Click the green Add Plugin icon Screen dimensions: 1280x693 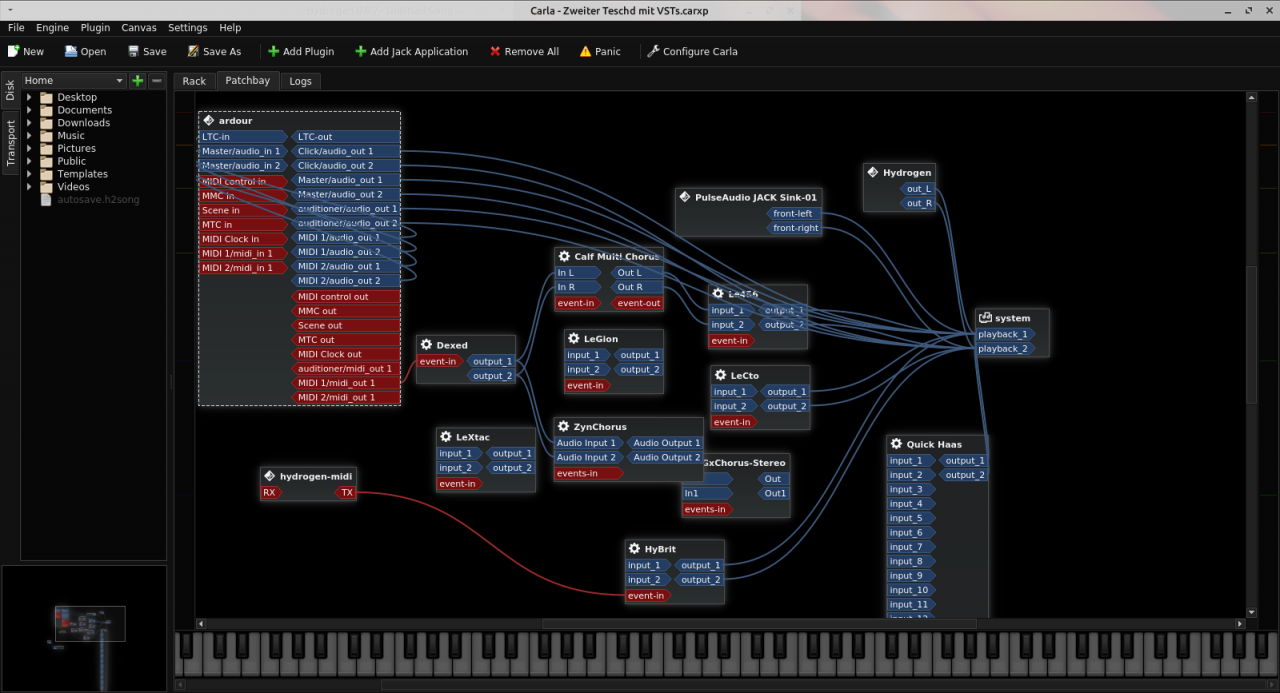[273, 51]
